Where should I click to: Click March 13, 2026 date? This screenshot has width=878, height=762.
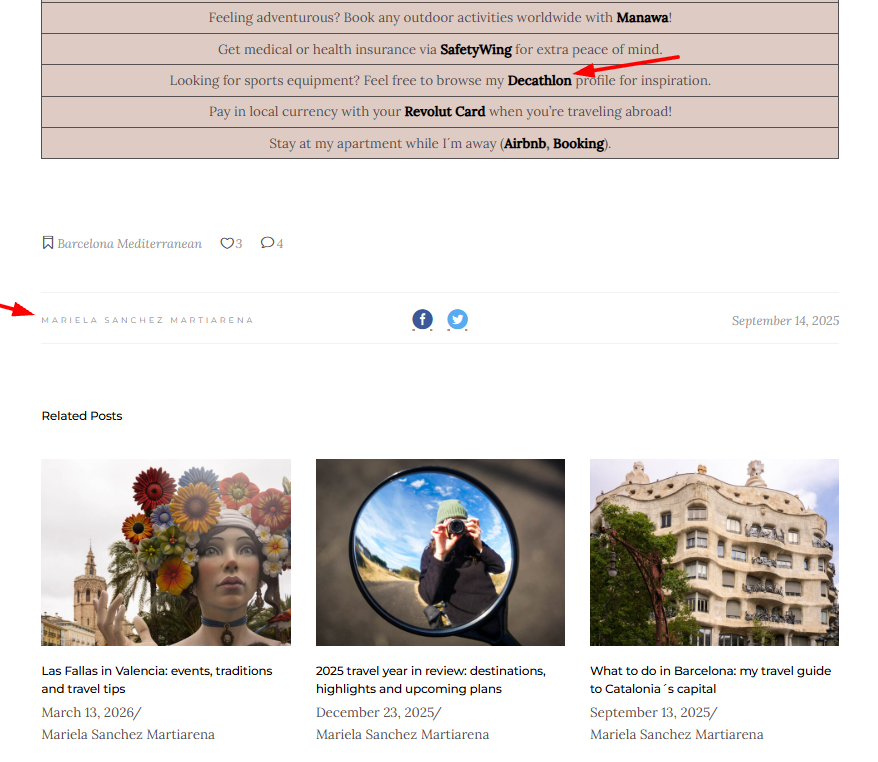click(x=87, y=712)
